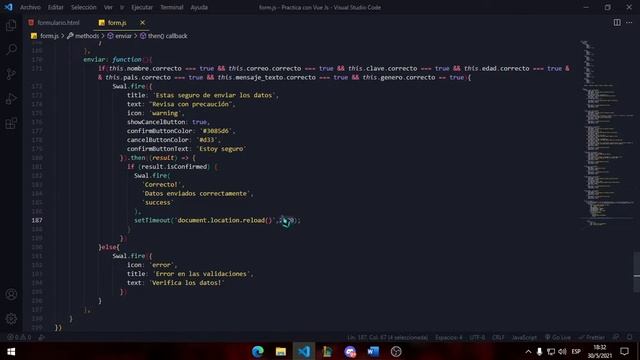Show hidden system tray icons

pos(528,351)
